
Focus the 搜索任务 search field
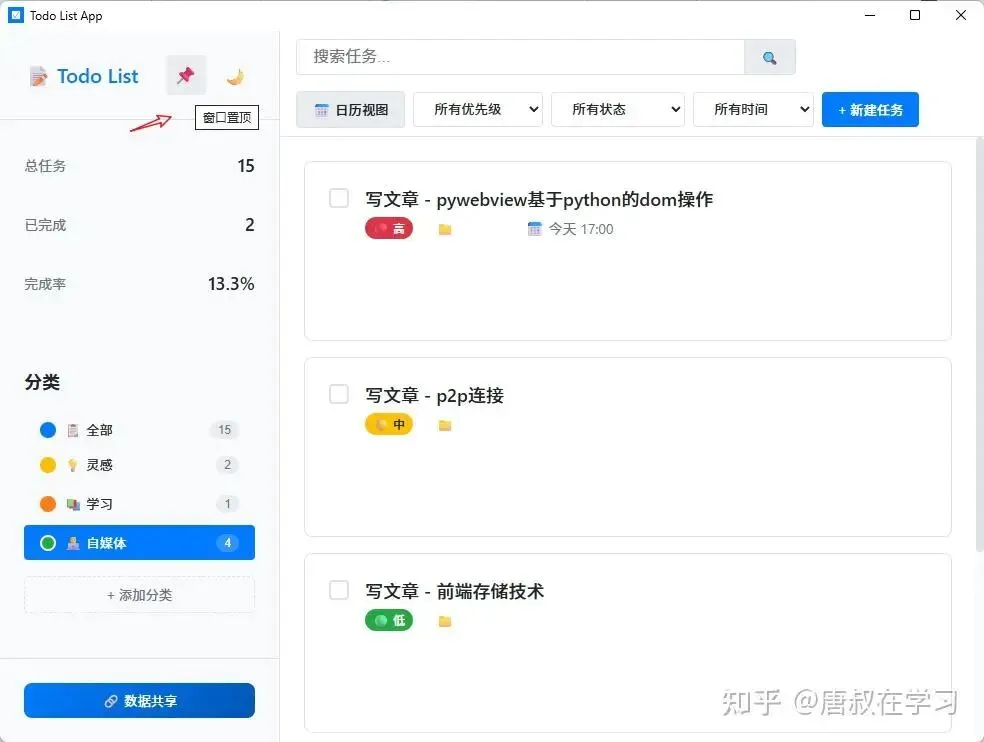tap(521, 57)
